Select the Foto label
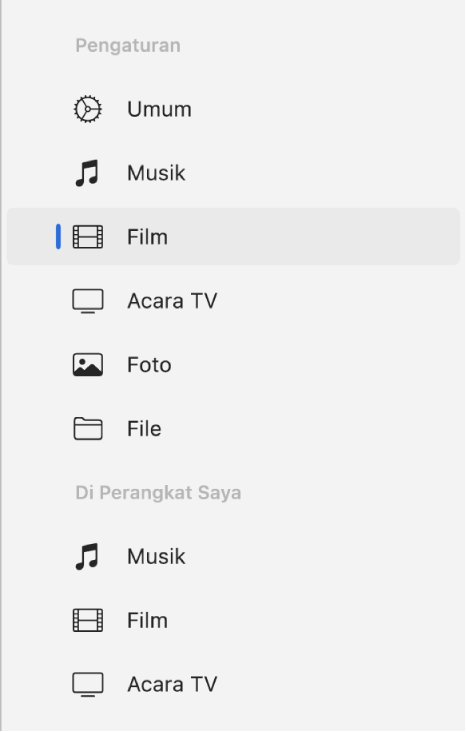This screenshot has width=466, height=732. (x=149, y=365)
